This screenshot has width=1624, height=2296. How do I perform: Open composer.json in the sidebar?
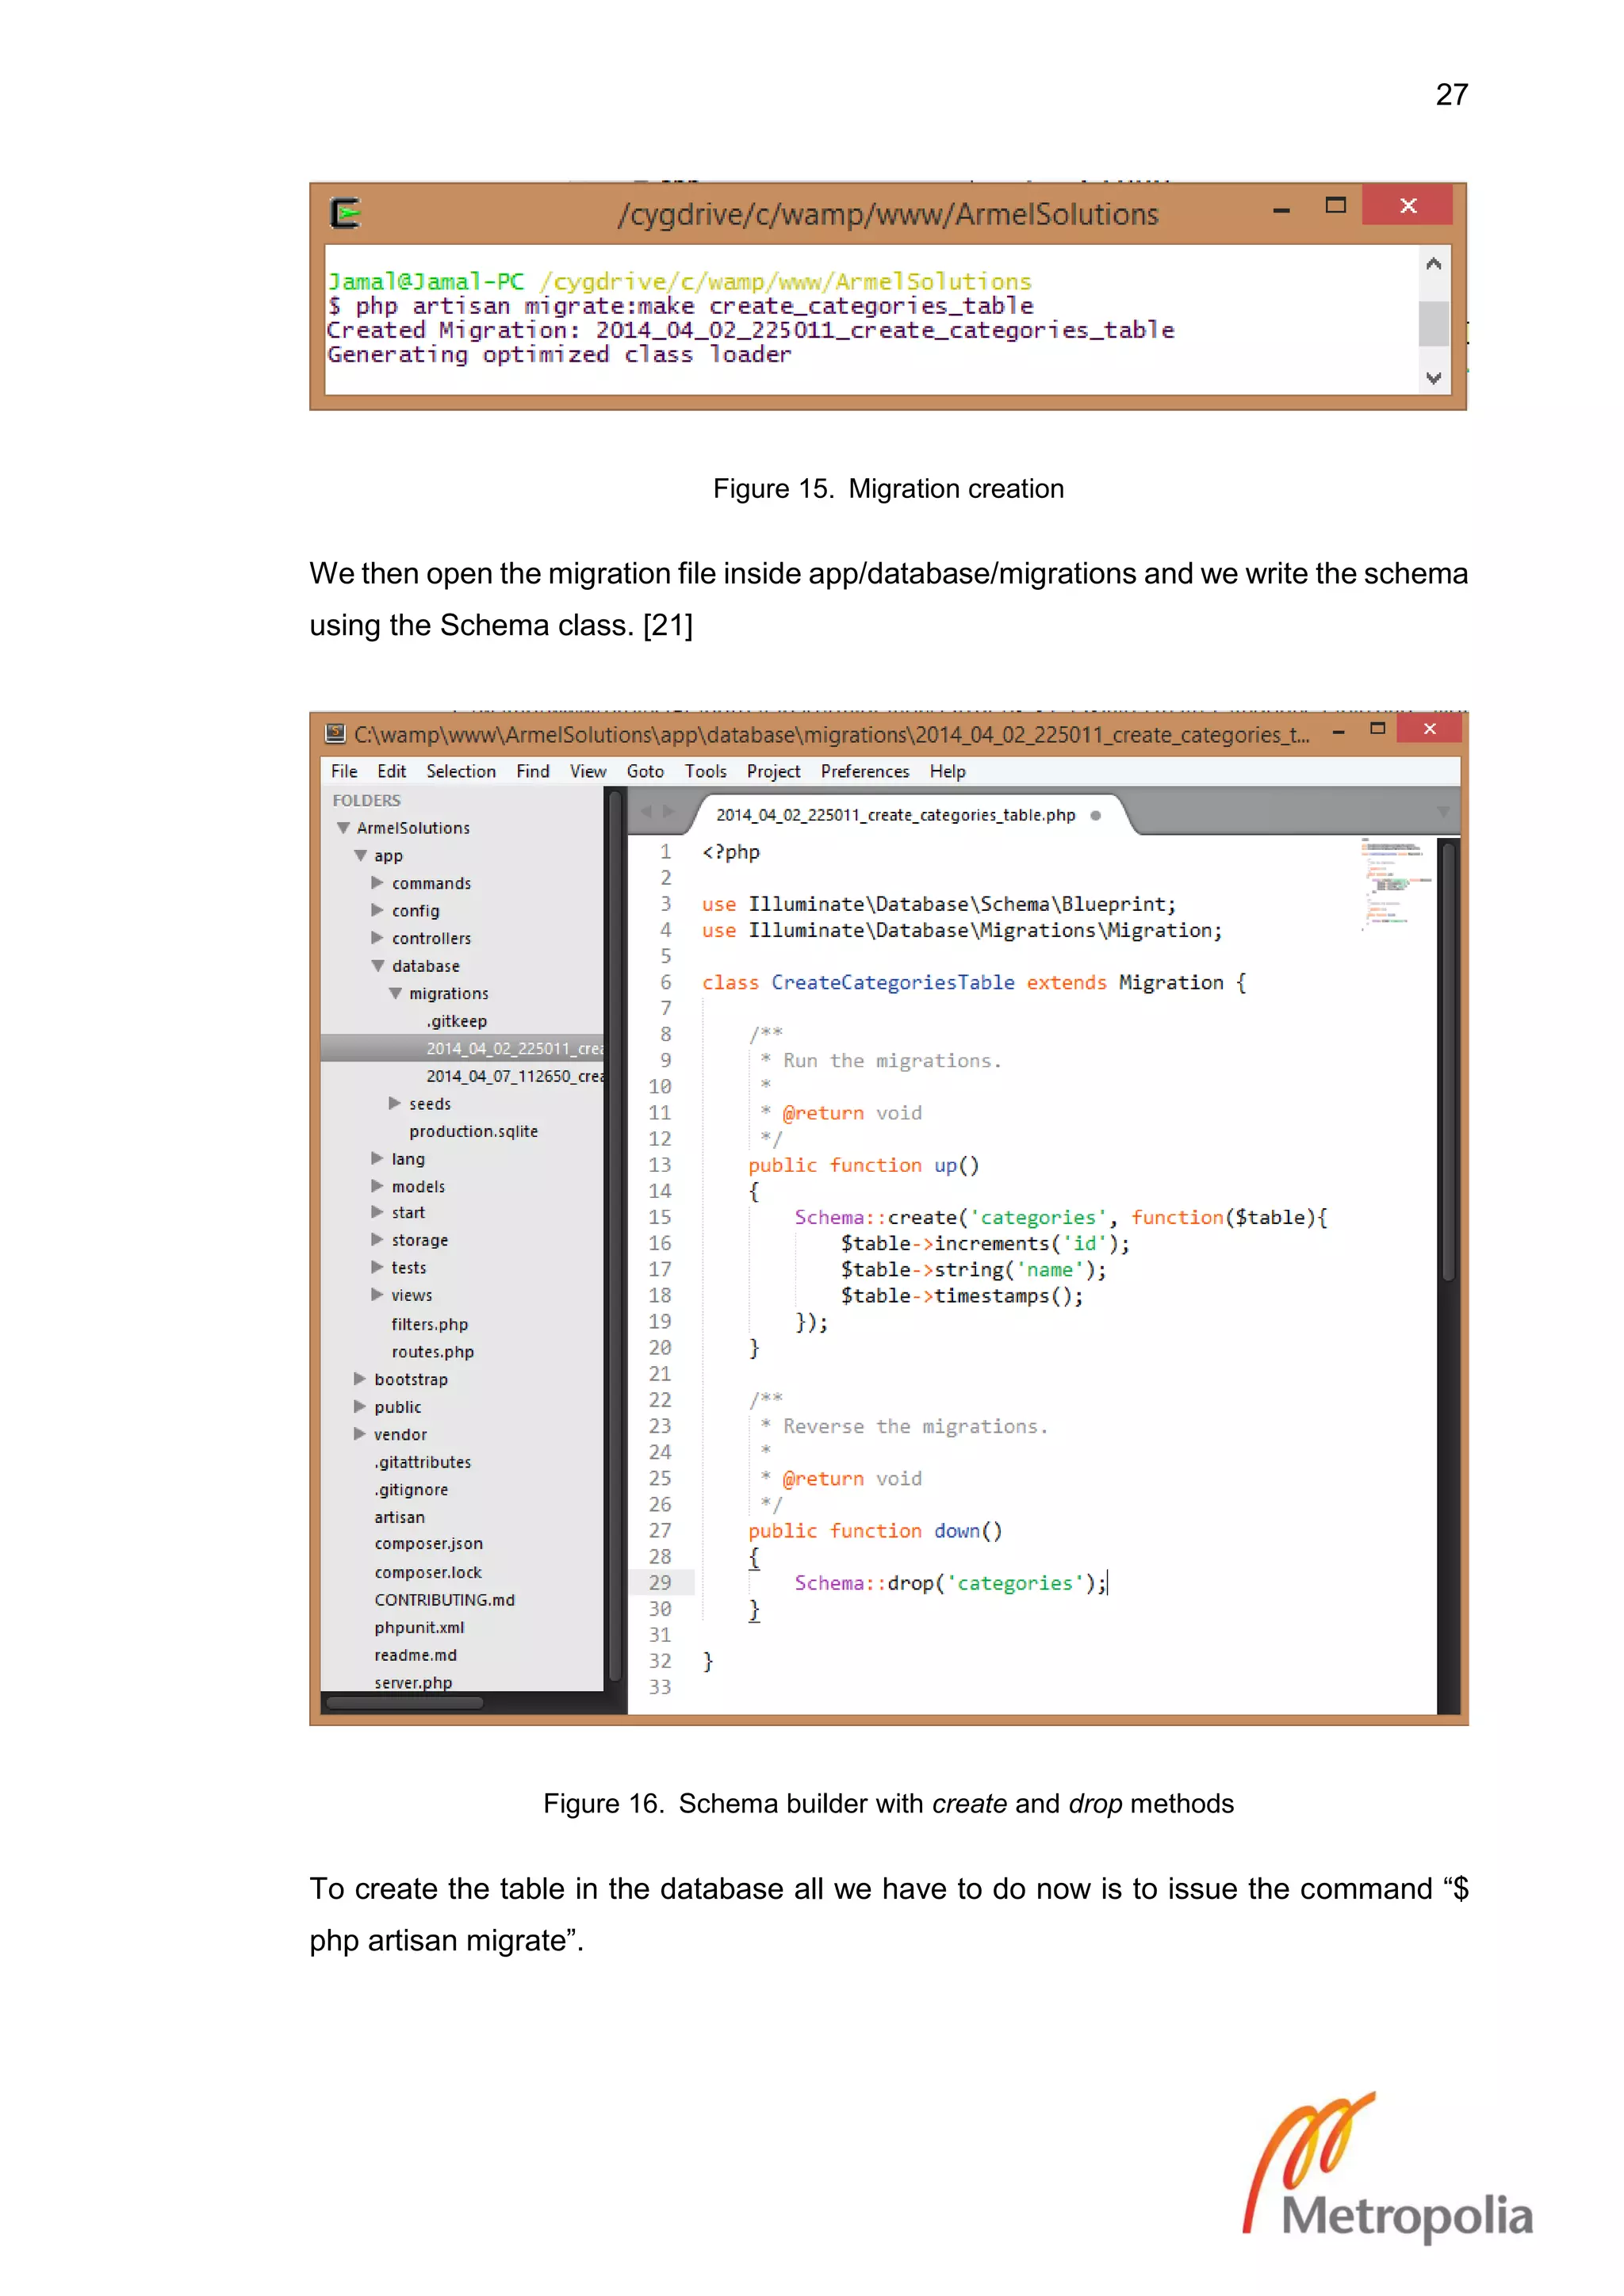tap(428, 1544)
